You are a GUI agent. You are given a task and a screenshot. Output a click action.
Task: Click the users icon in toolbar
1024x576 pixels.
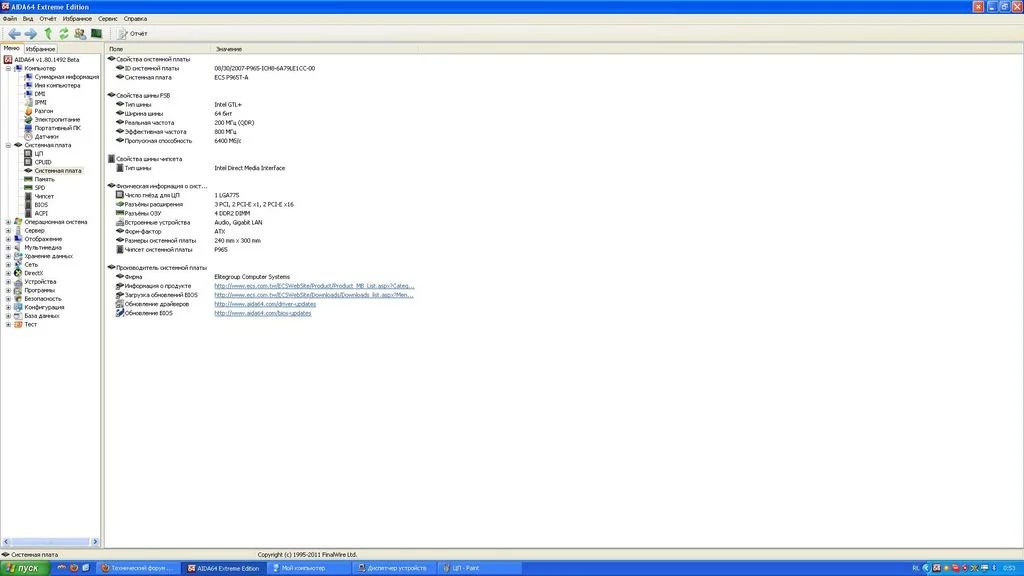tap(80, 33)
